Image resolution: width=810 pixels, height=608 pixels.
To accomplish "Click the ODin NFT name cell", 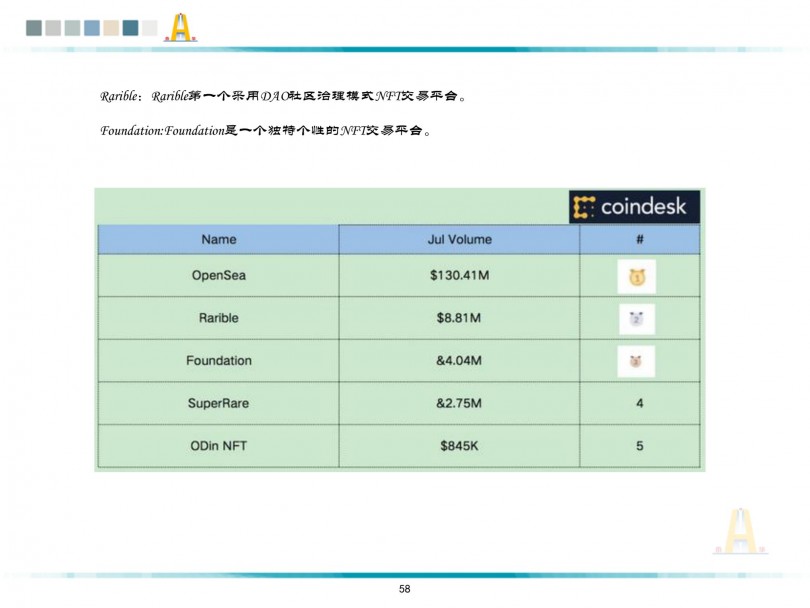I will 219,446.
